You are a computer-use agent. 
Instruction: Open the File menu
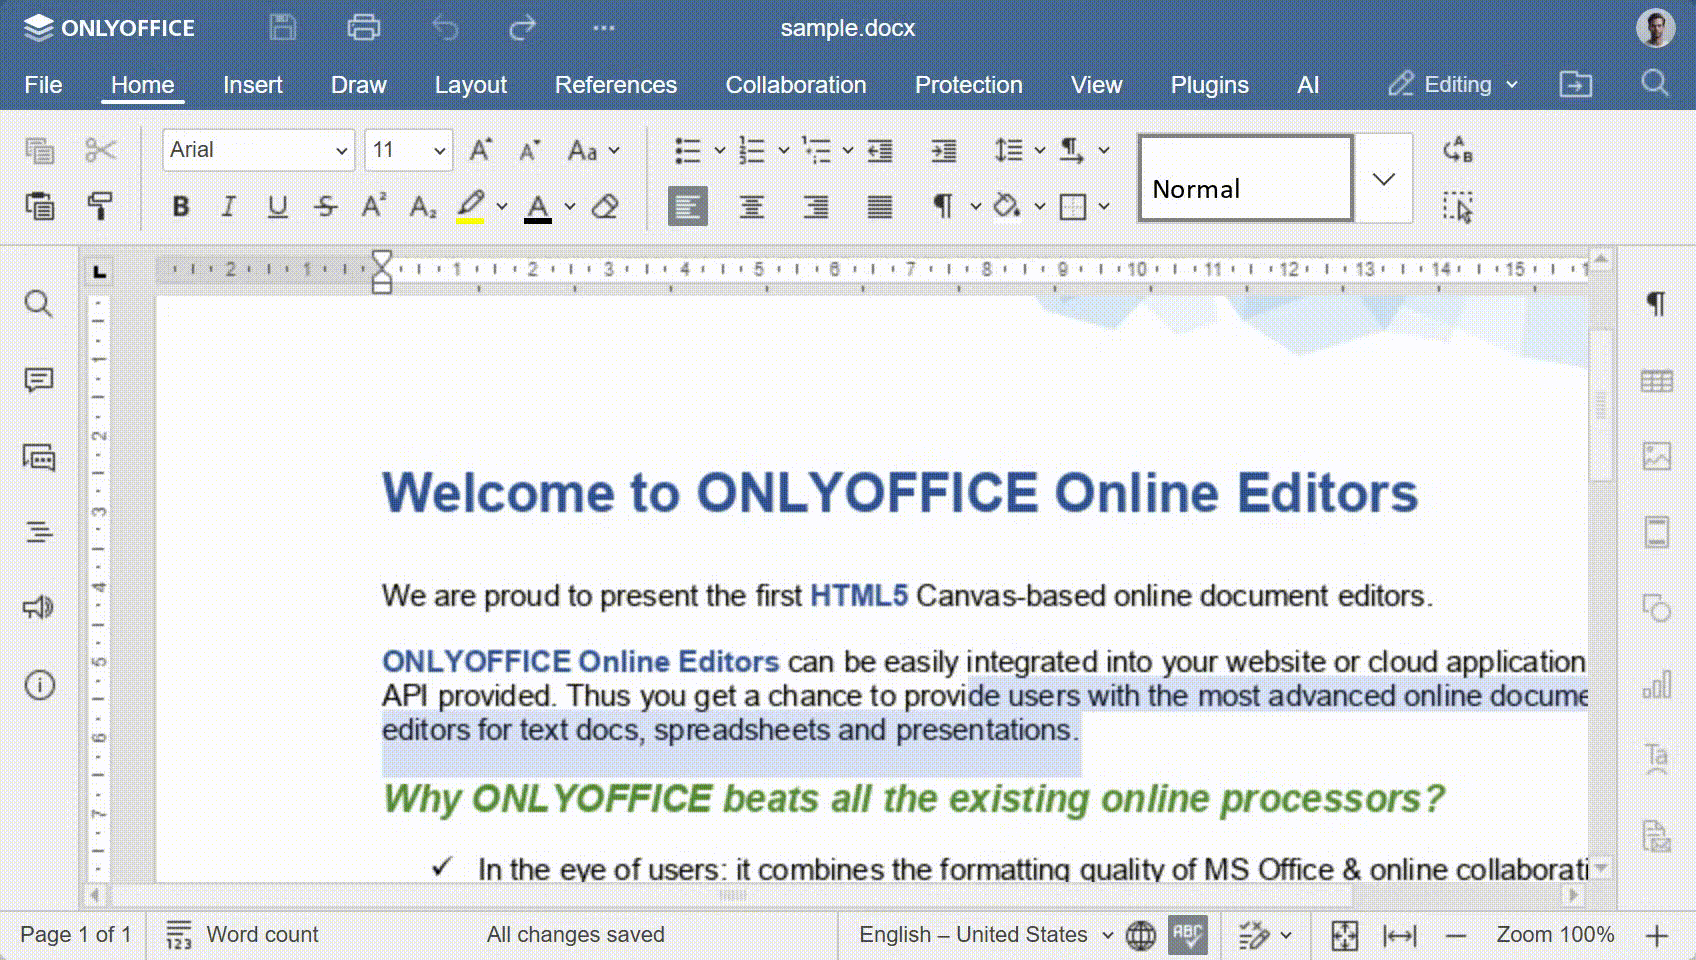43,85
